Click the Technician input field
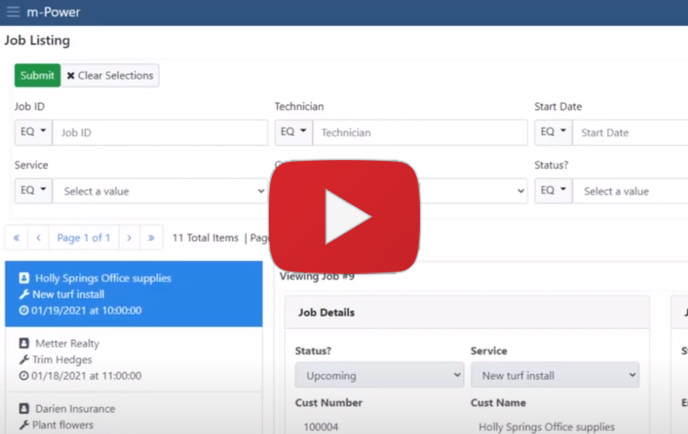 pyautogui.click(x=419, y=133)
